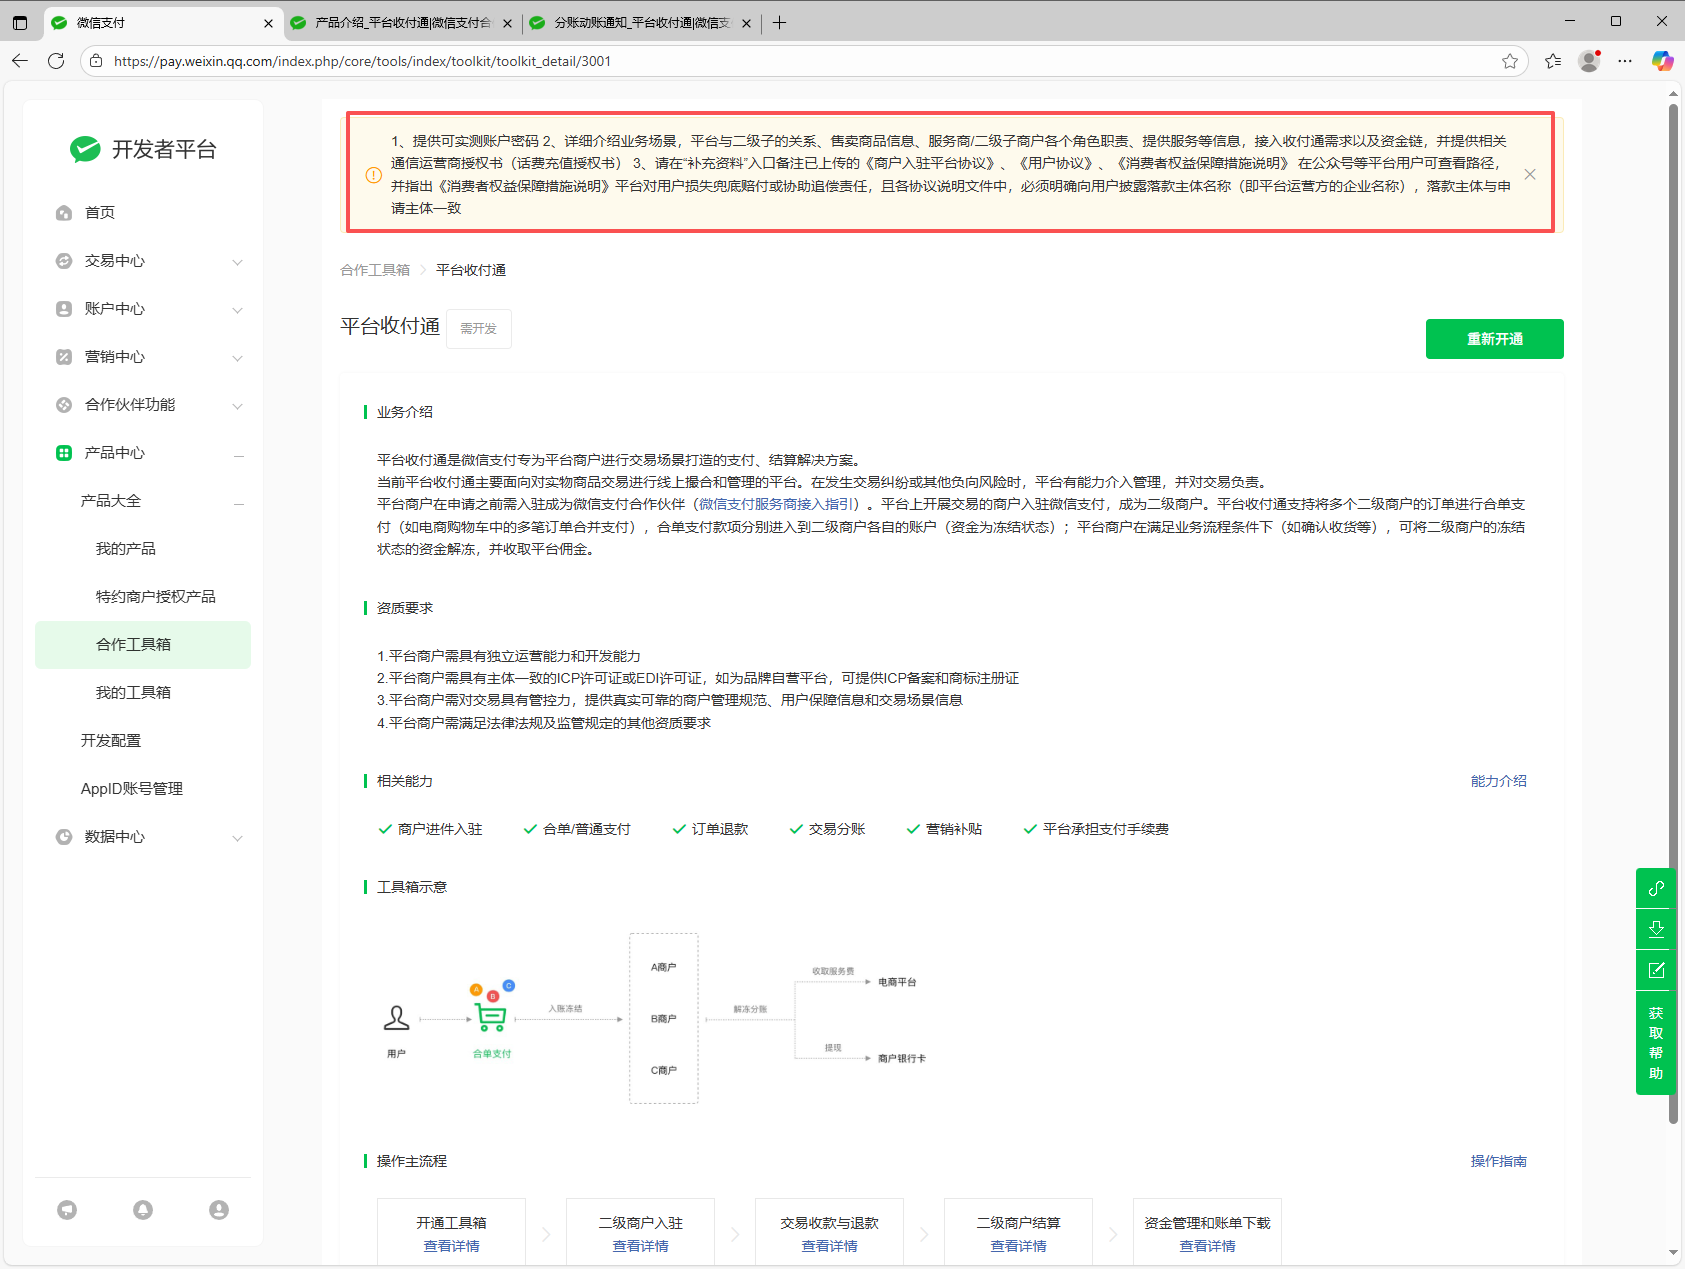The height and width of the screenshot is (1269, 1685).
Task: Switch to the 分账动账通知 browser tab
Action: 641,23
